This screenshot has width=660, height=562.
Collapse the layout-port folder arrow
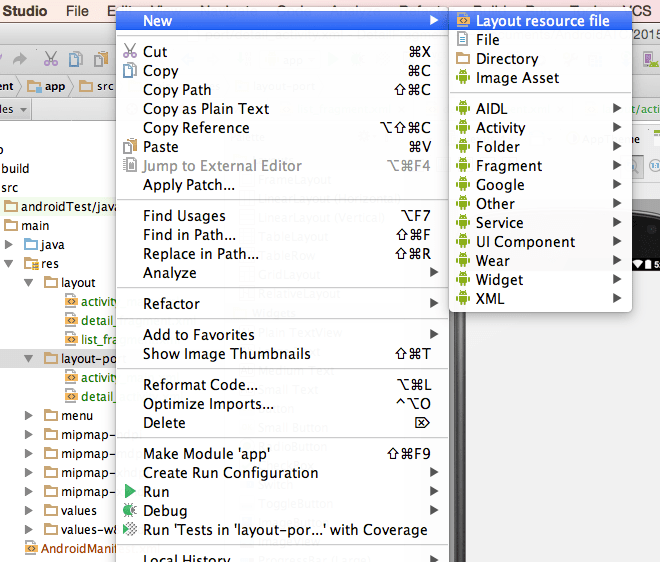29,359
